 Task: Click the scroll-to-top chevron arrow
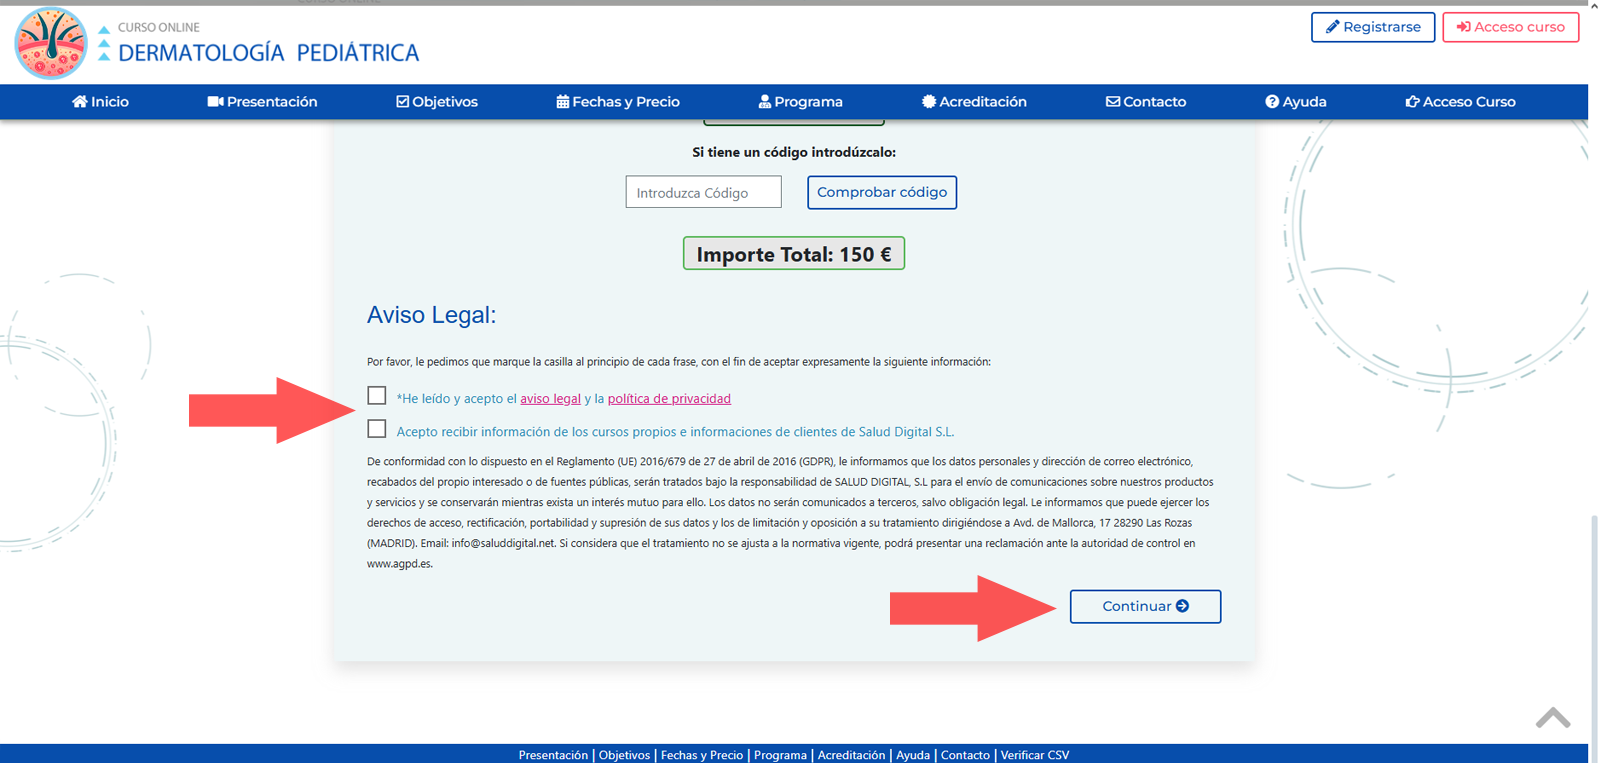click(1552, 718)
